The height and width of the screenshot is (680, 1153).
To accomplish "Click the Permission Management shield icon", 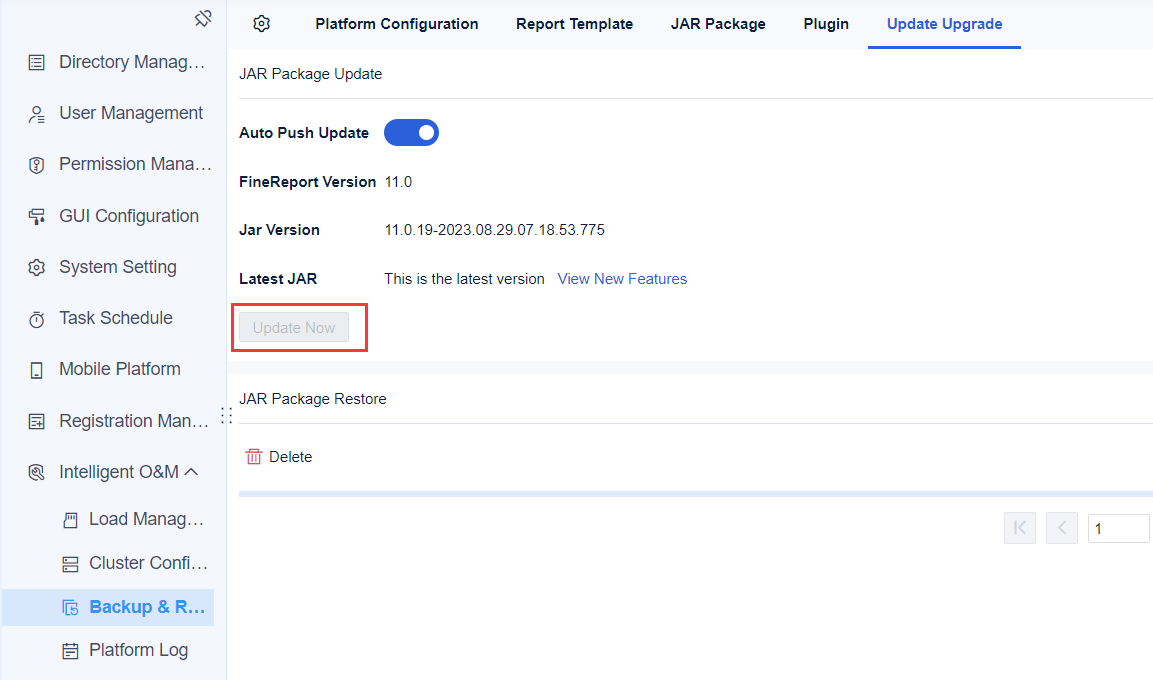I will [36, 165].
